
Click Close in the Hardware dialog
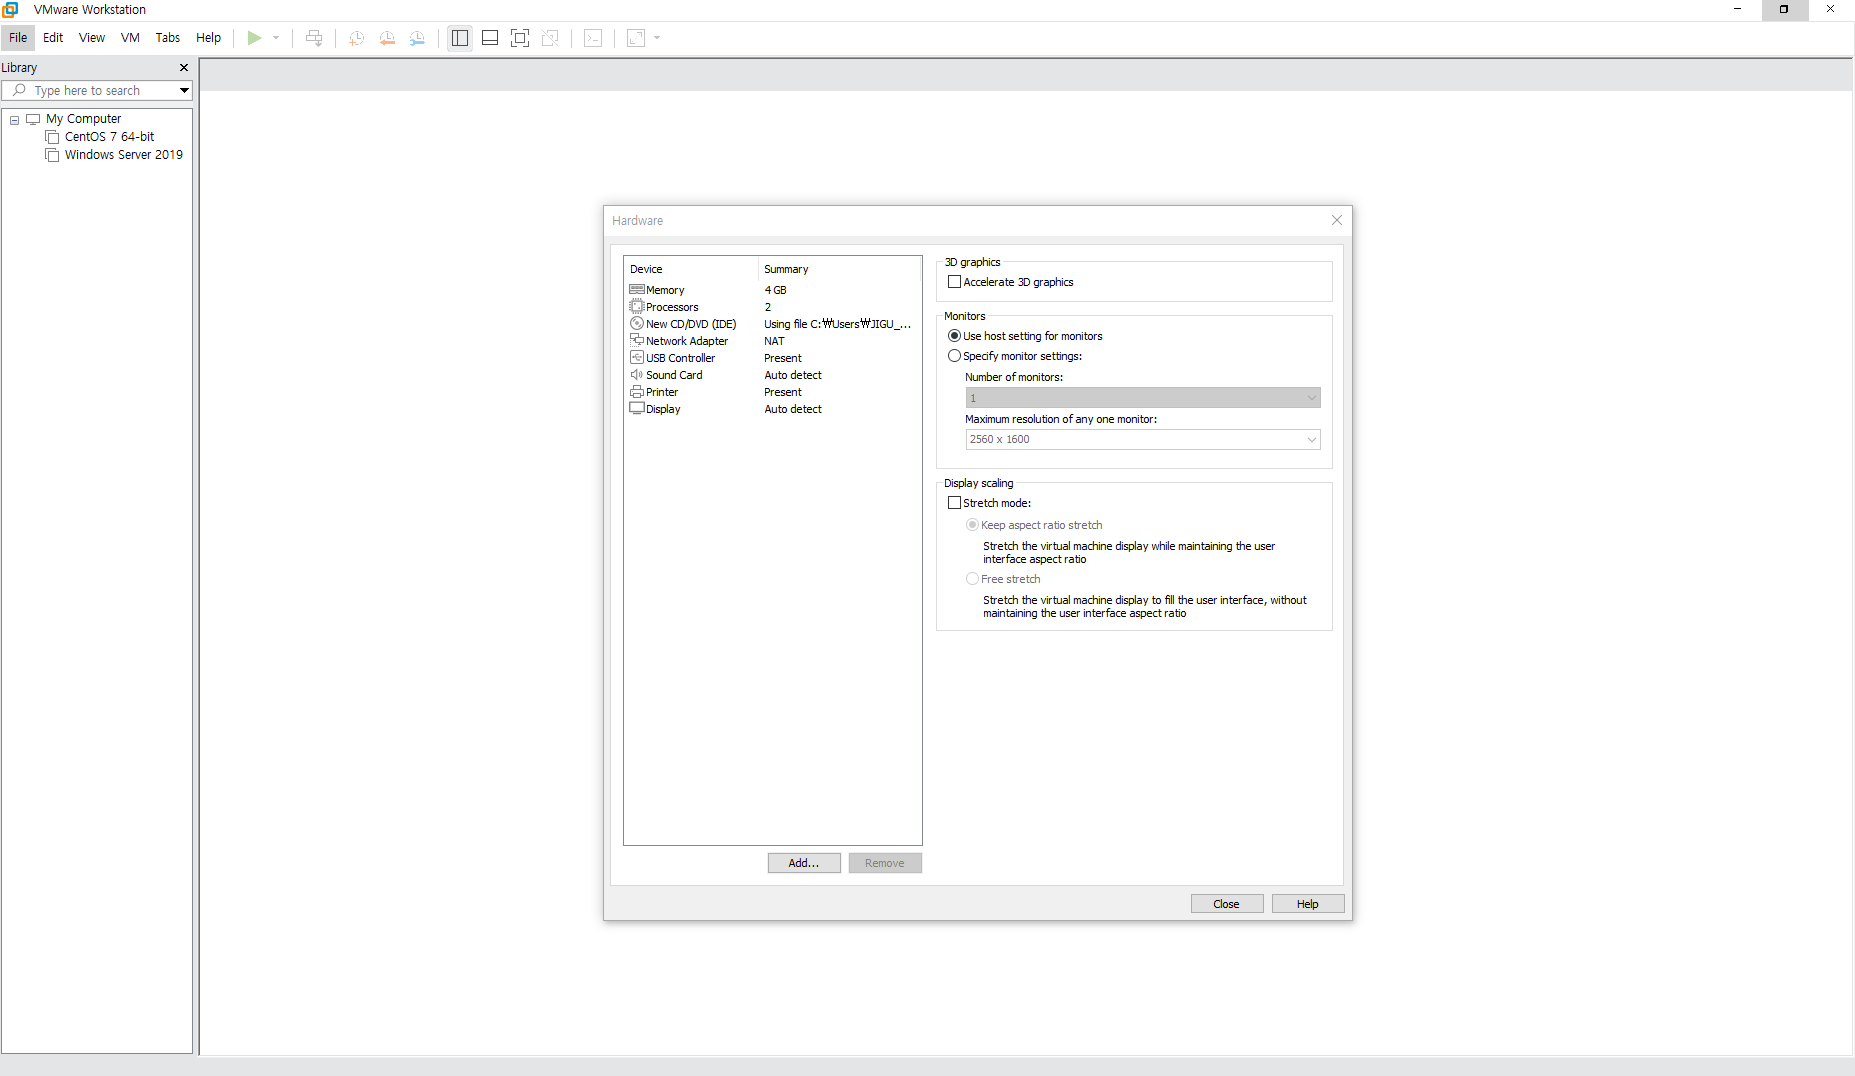point(1227,904)
